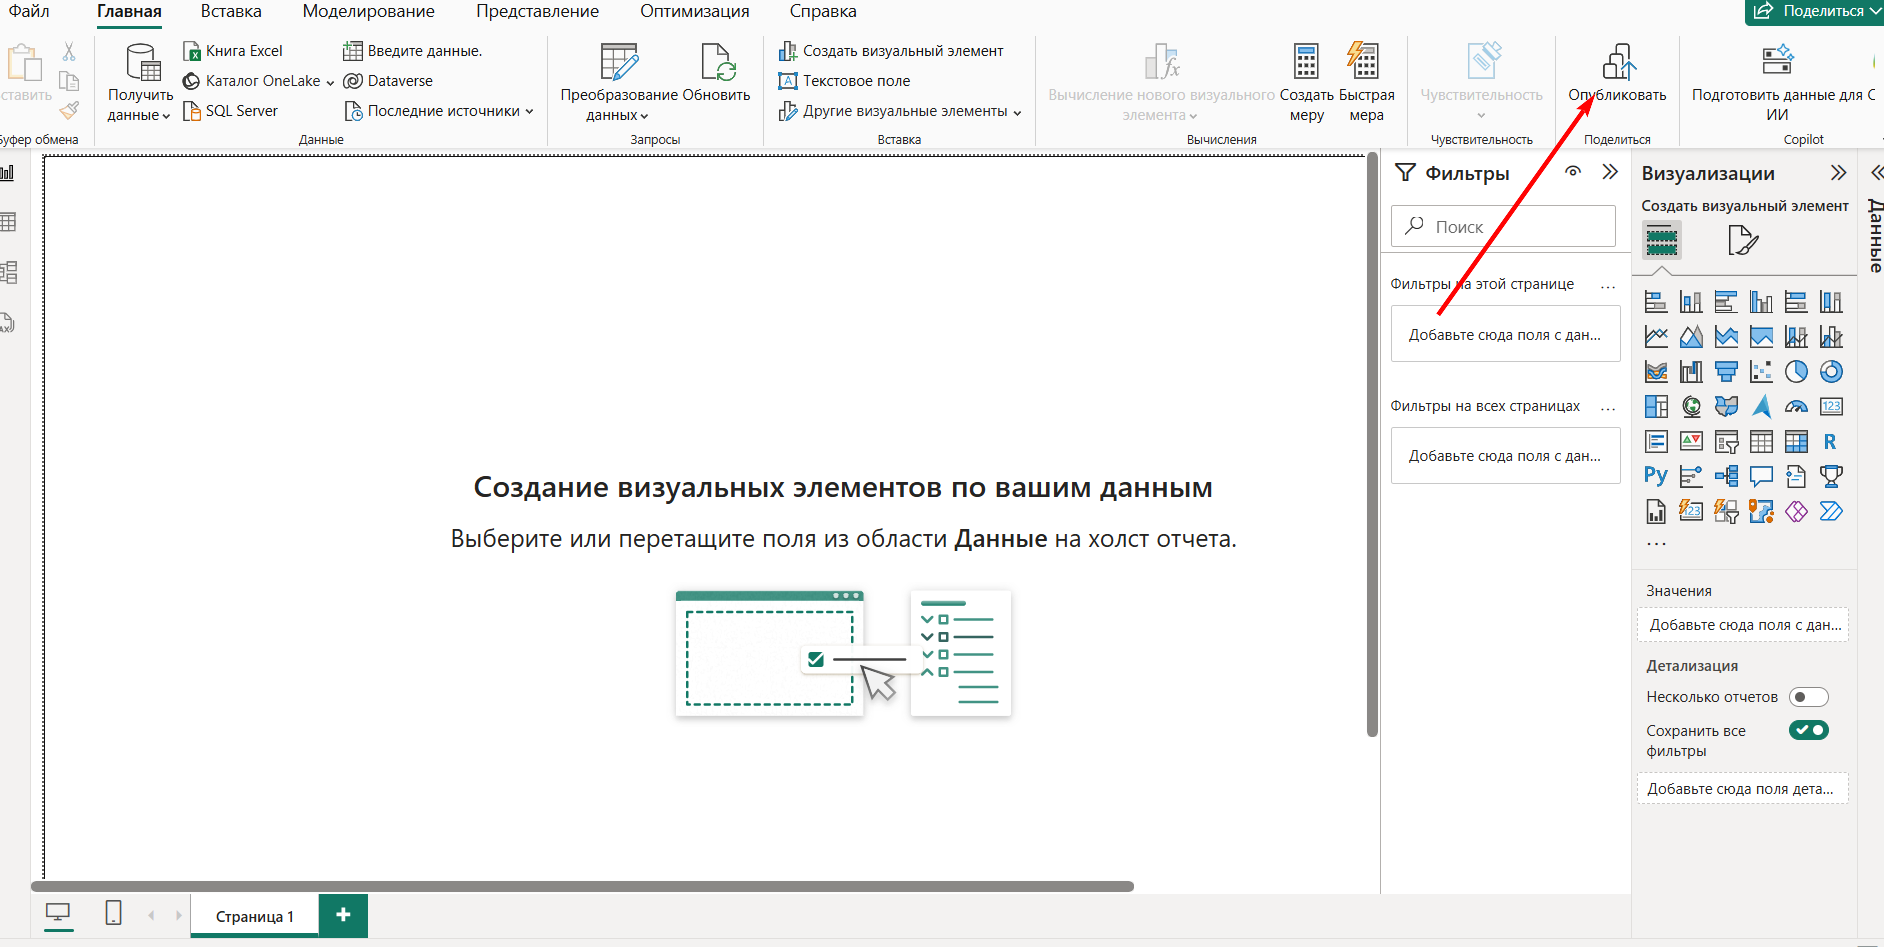Select the Power Automate visual icon
The height and width of the screenshot is (947, 1884).
[x=1831, y=511]
